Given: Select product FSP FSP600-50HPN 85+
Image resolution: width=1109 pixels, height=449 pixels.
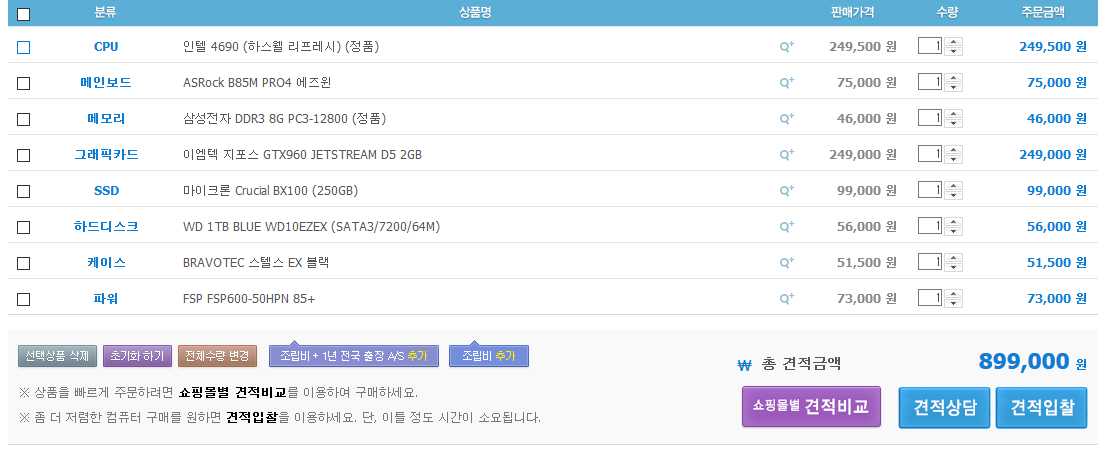Looking at the screenshot, I should (249, 298).
